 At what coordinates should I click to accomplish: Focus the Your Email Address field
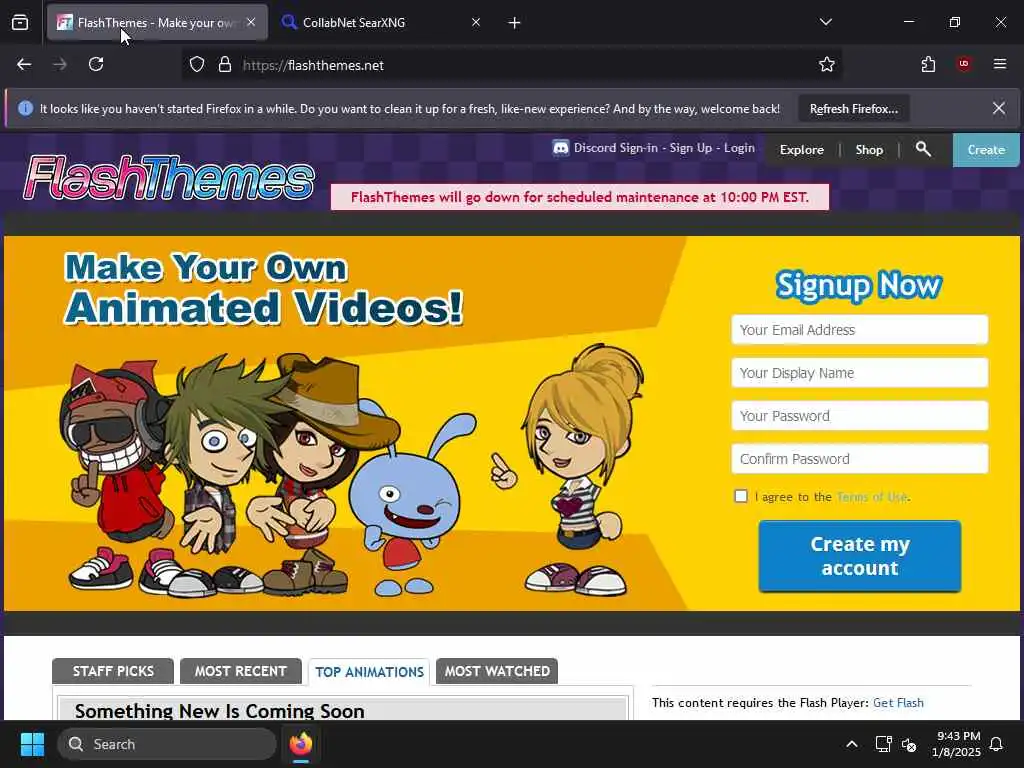tap(859, 330)
